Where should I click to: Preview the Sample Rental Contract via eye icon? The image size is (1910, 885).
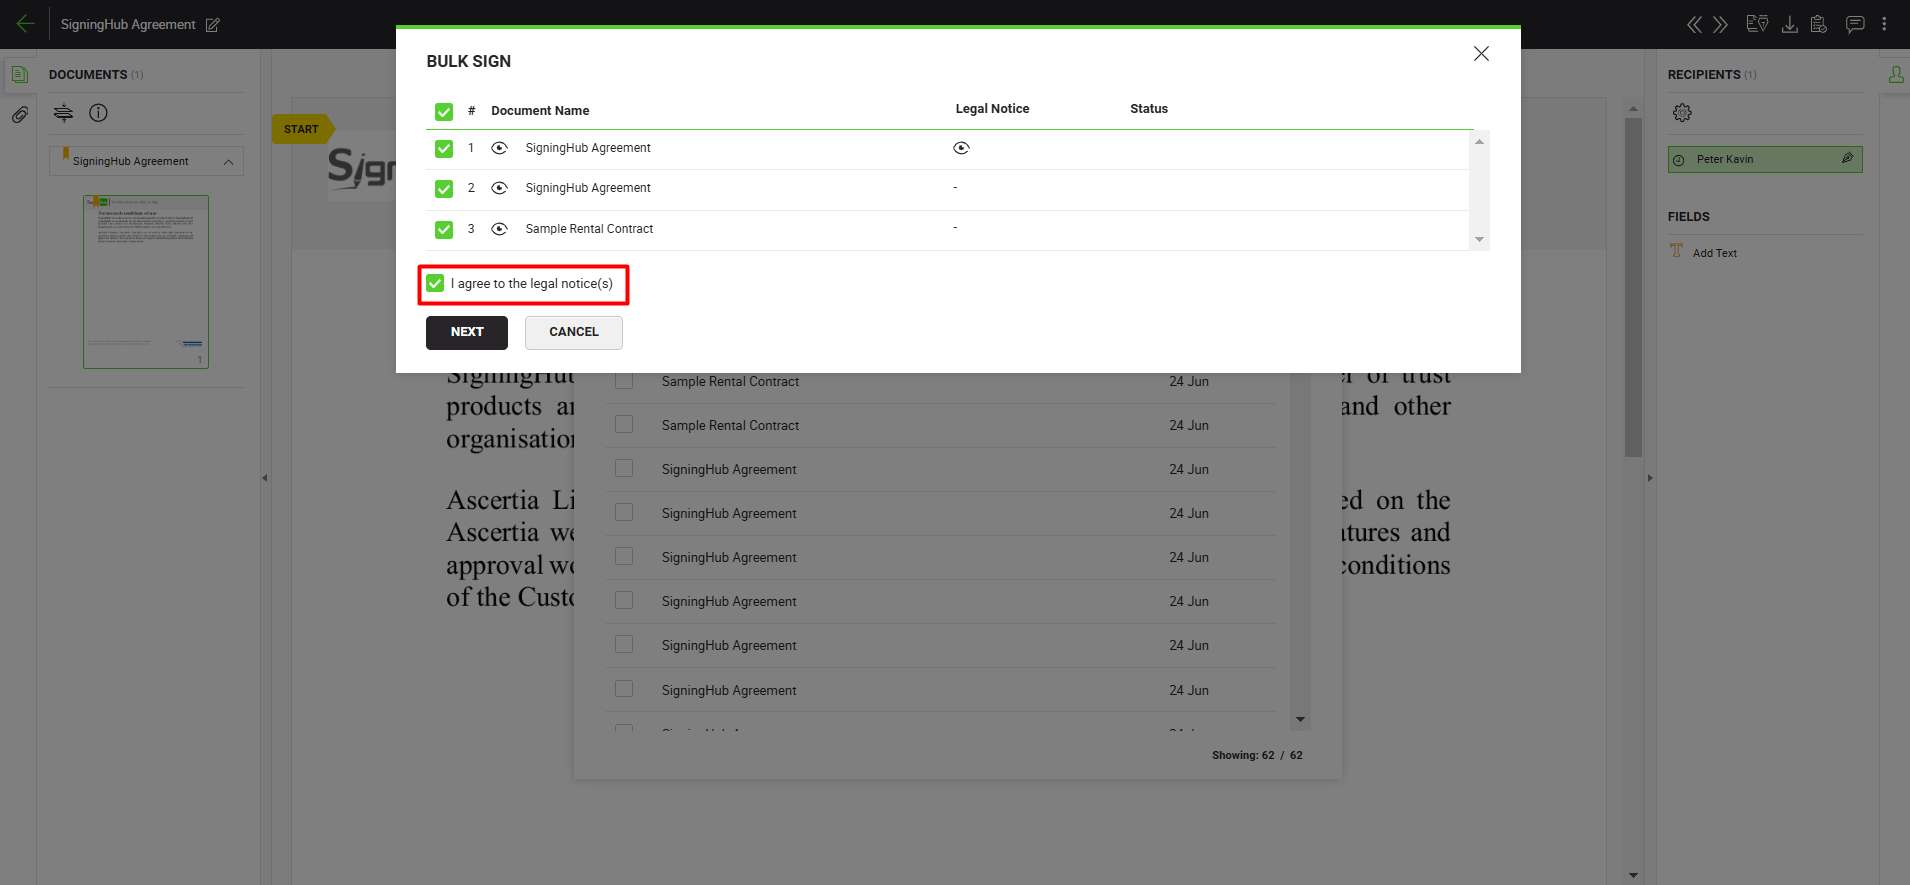[x=499, y=229]
